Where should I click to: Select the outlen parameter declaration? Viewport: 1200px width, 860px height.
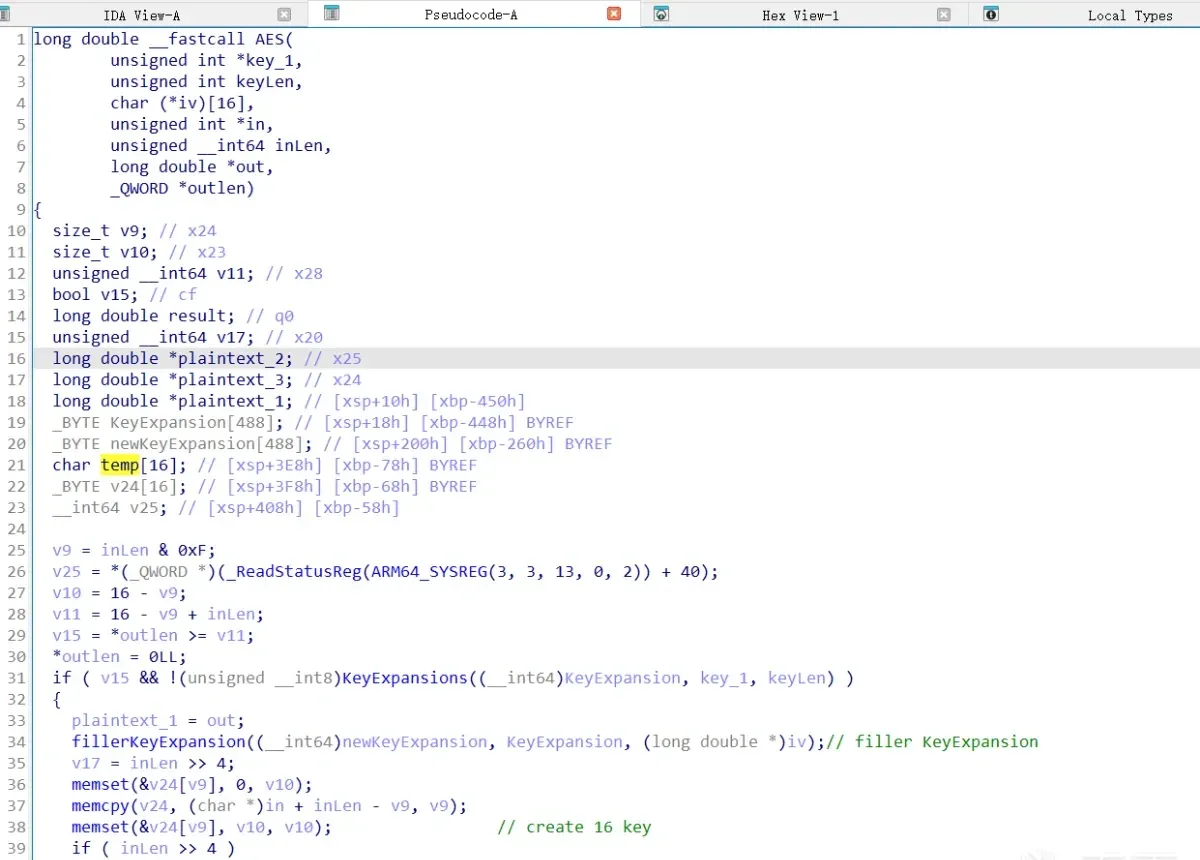[216, 188]
